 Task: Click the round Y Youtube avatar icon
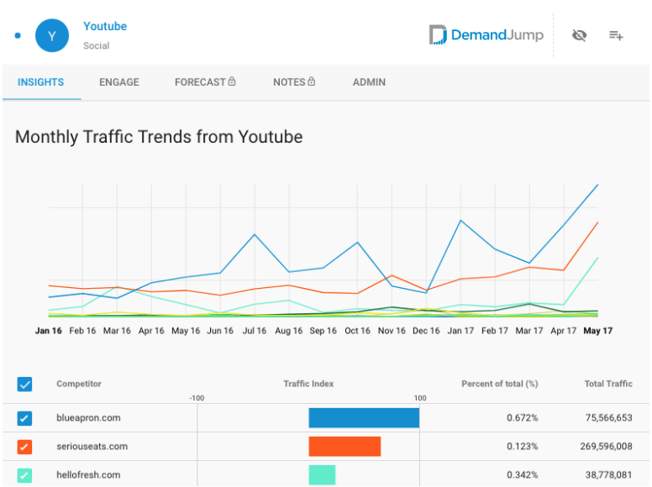coord(52,36)
